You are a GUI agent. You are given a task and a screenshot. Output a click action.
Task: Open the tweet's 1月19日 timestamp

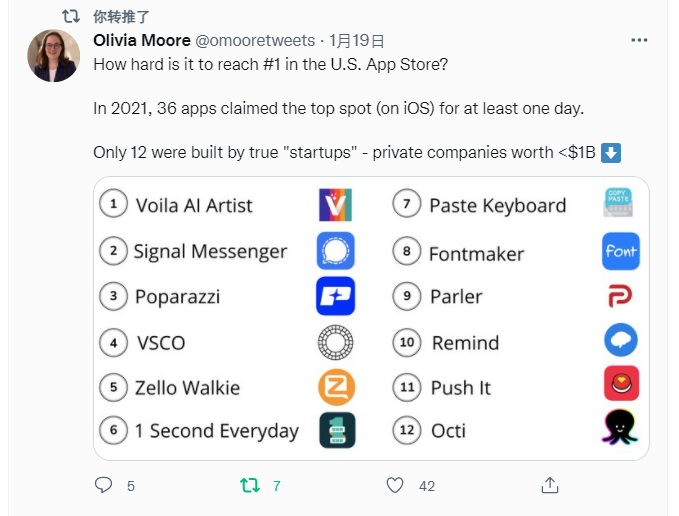(x=357, y=41)
